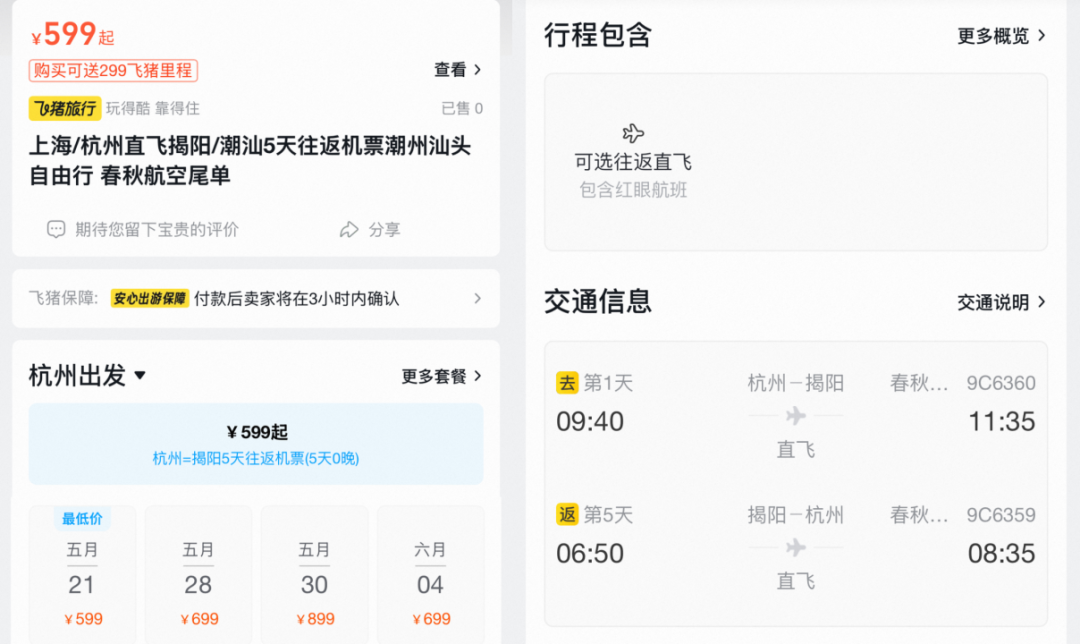Viewport: 1080px width, 644px height.
Task: Expand the 杭州出发 departure city dropdown
Action: tap(87, 375)
